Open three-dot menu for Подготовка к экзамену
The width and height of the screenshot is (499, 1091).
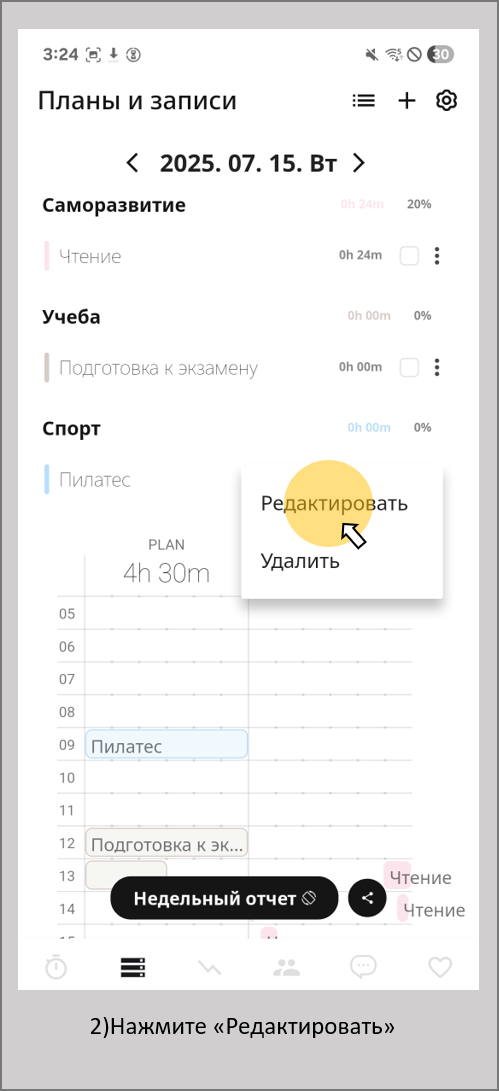pyautogui.click(x=437, y=367)
